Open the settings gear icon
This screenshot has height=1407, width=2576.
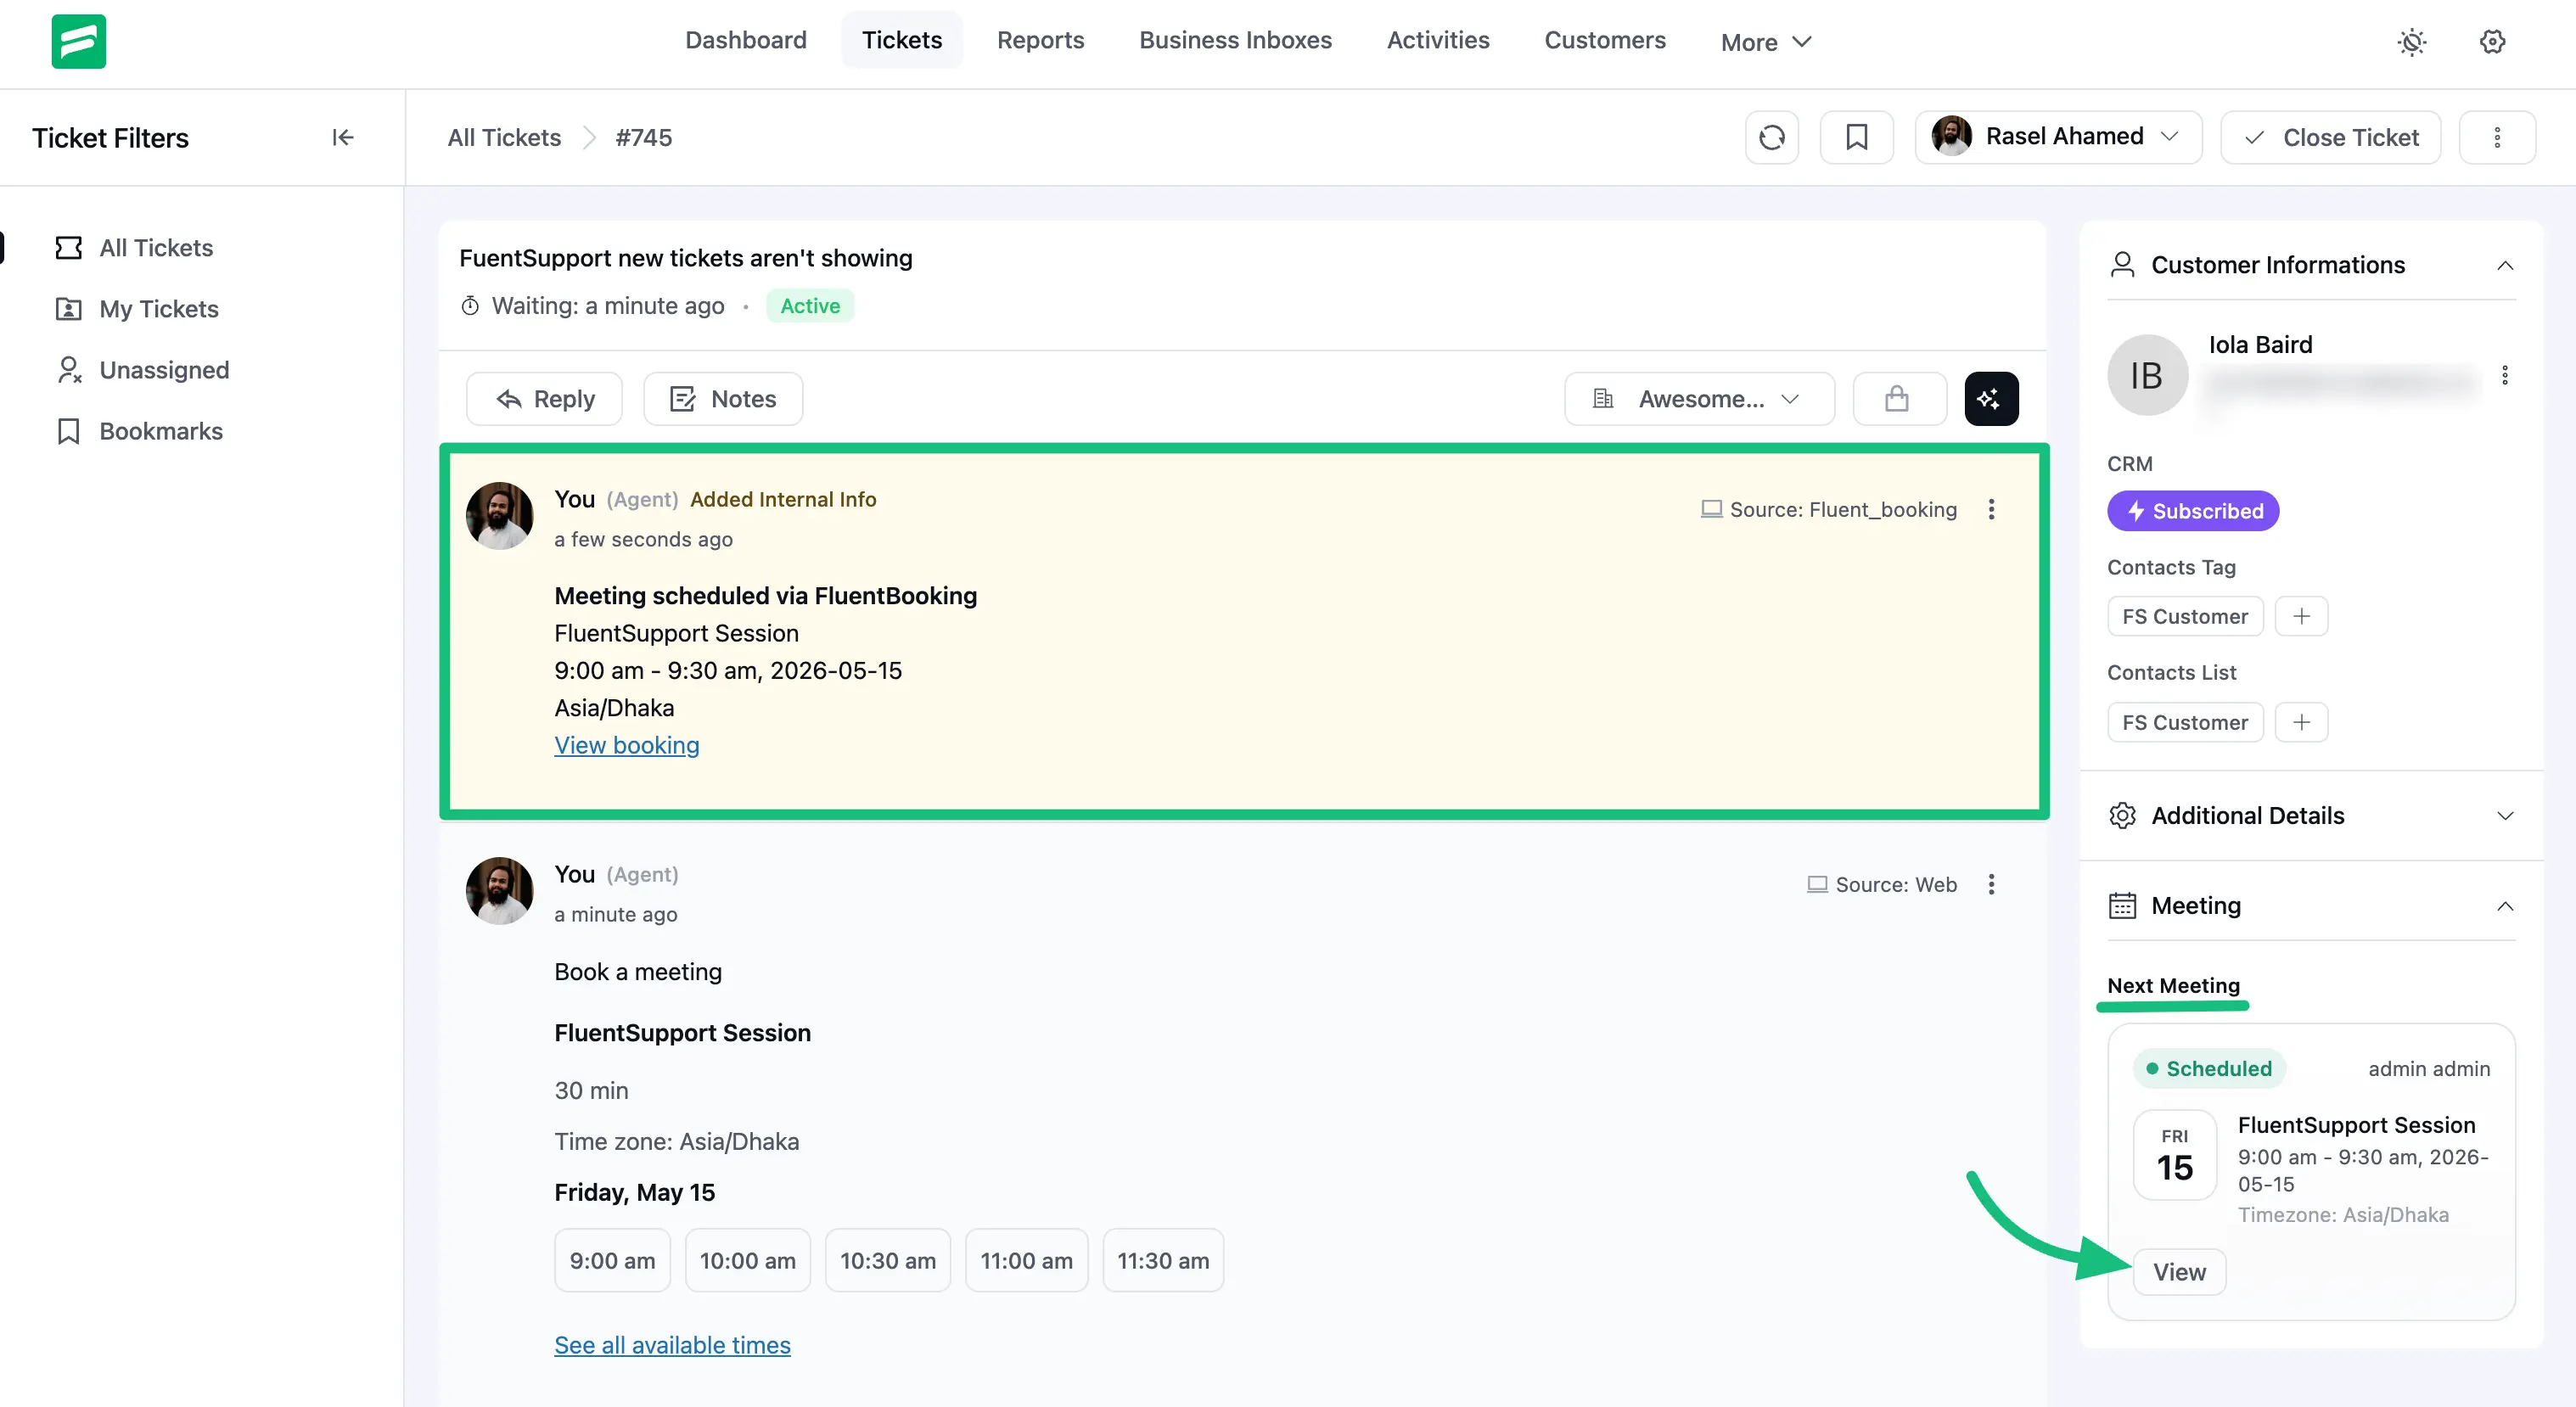(2492, 41)
